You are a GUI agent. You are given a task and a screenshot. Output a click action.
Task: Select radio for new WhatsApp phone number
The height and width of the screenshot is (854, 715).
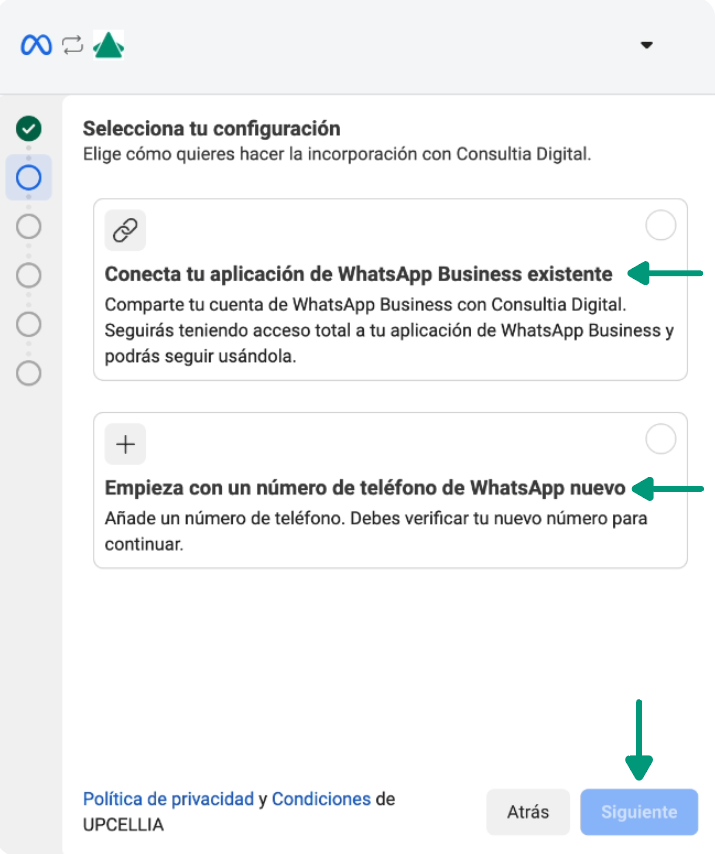click(x=660, y=439)
